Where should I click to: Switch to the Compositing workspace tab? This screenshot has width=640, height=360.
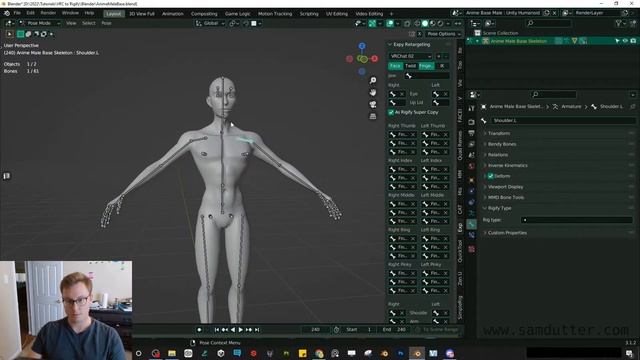(204, 14)
